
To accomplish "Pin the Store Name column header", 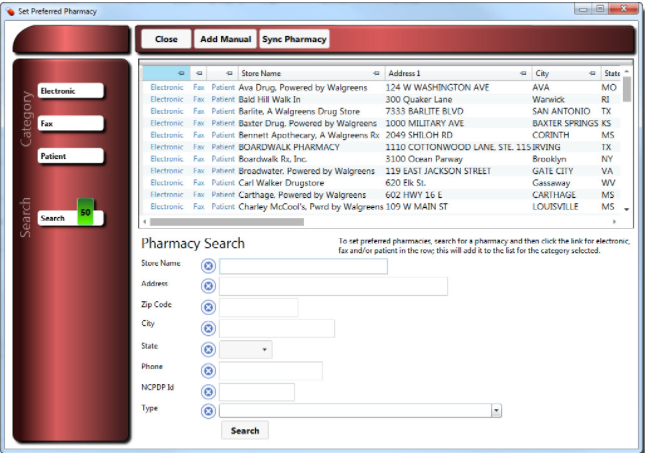I will tap(376, 73).
